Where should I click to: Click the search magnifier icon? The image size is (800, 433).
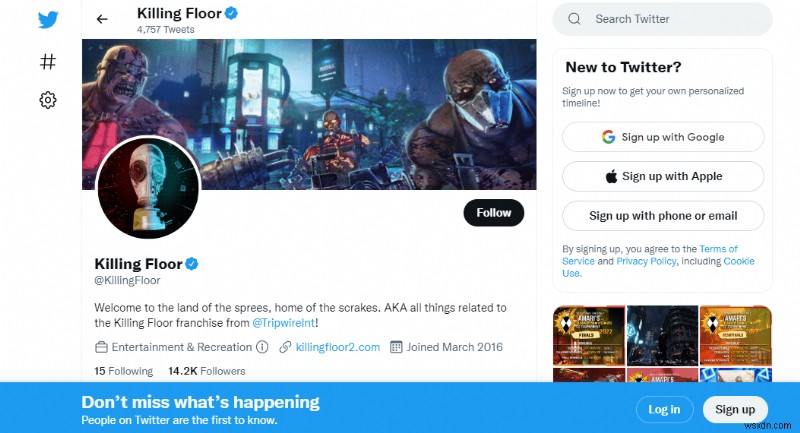[574, 19]
